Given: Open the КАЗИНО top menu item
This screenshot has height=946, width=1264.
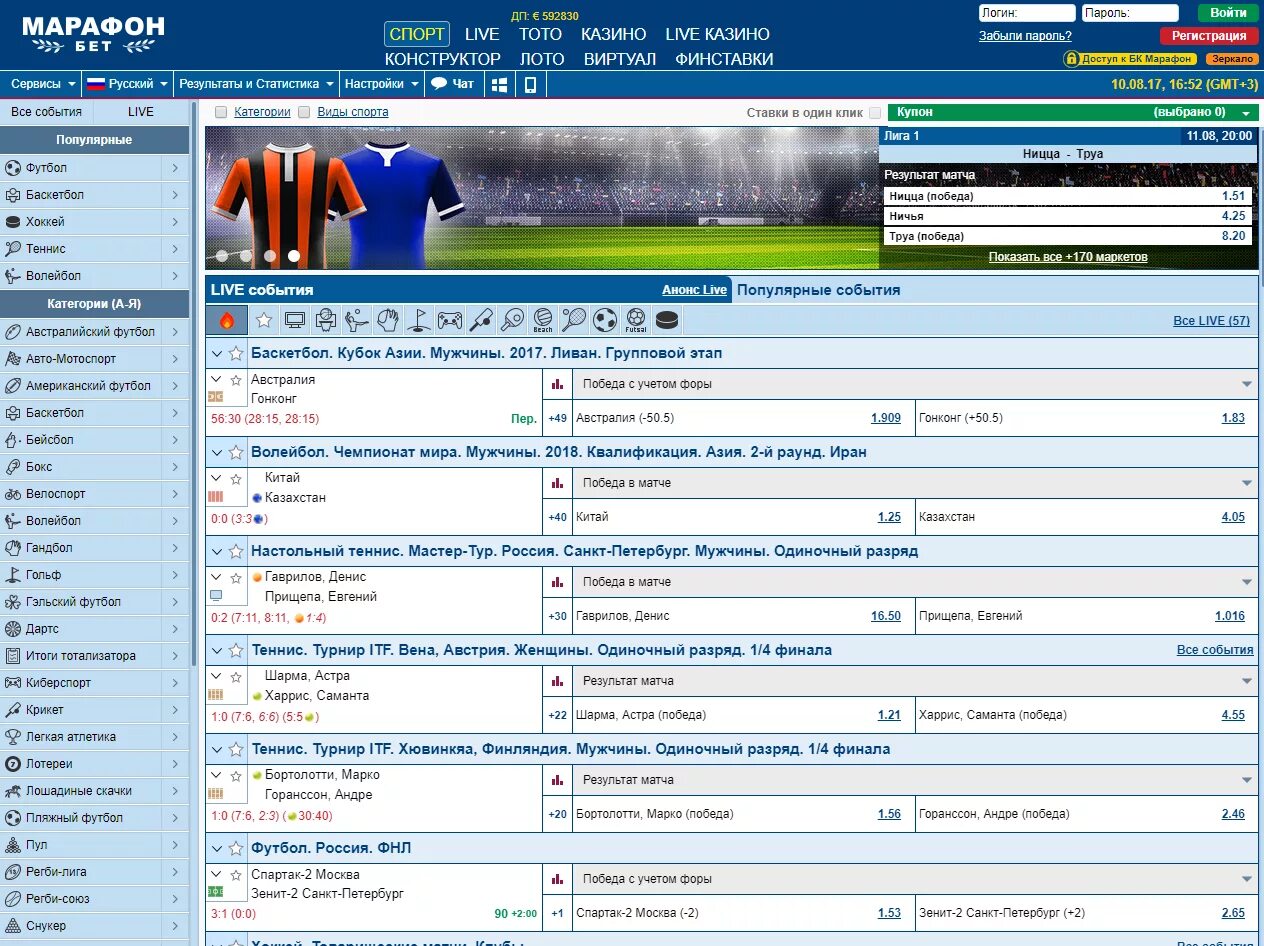Looking at the screenshot, I should pyautogui.click(x=614, y=34).
